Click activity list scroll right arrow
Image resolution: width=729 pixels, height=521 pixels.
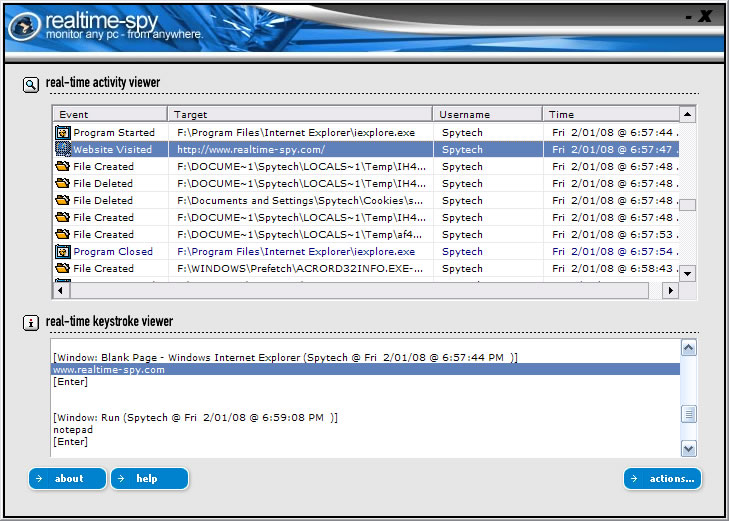[x=670, y=290]
